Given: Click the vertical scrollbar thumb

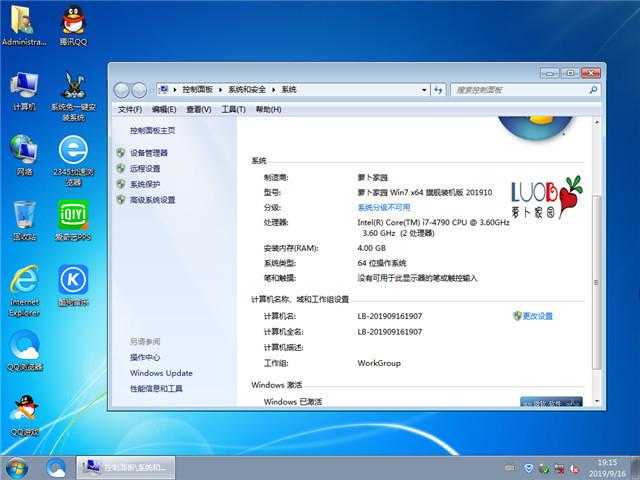Looking at the screenshot, I should point(597,282).
